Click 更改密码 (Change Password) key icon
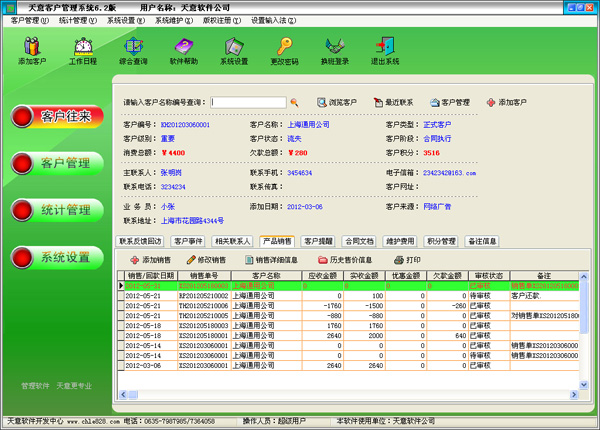 [284, 49]
